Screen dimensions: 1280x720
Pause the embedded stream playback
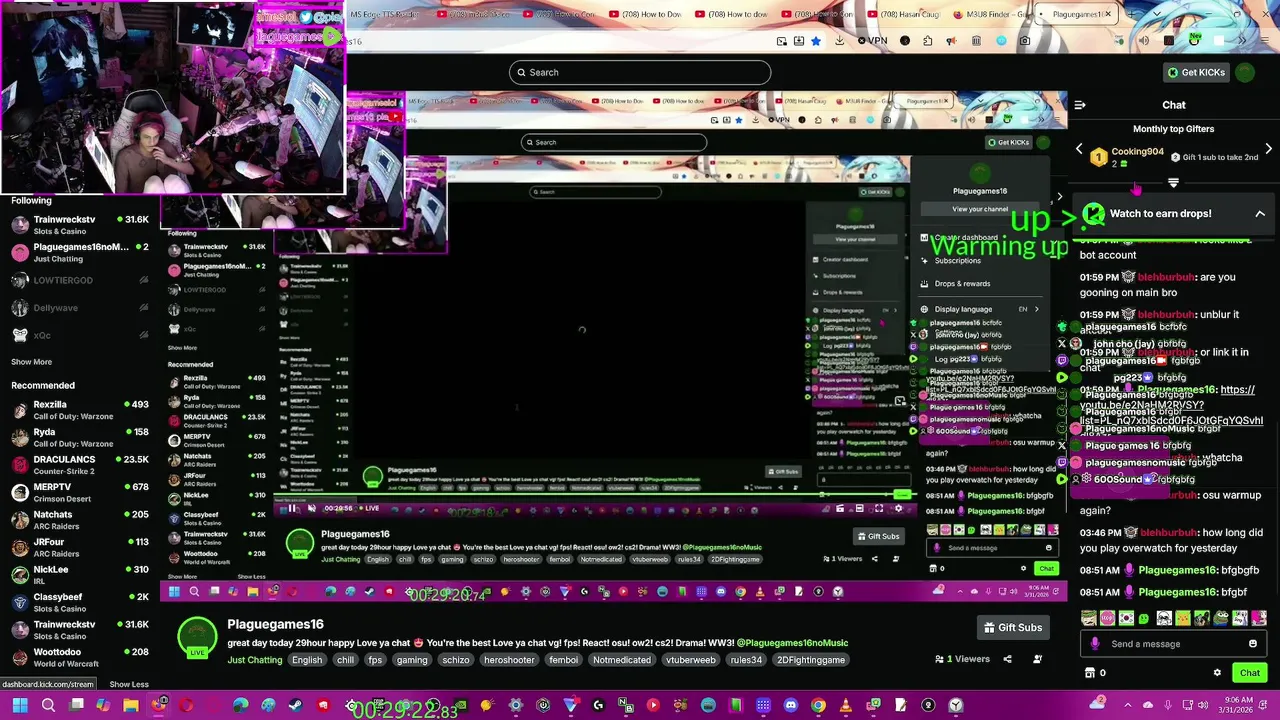coord(292,509)
